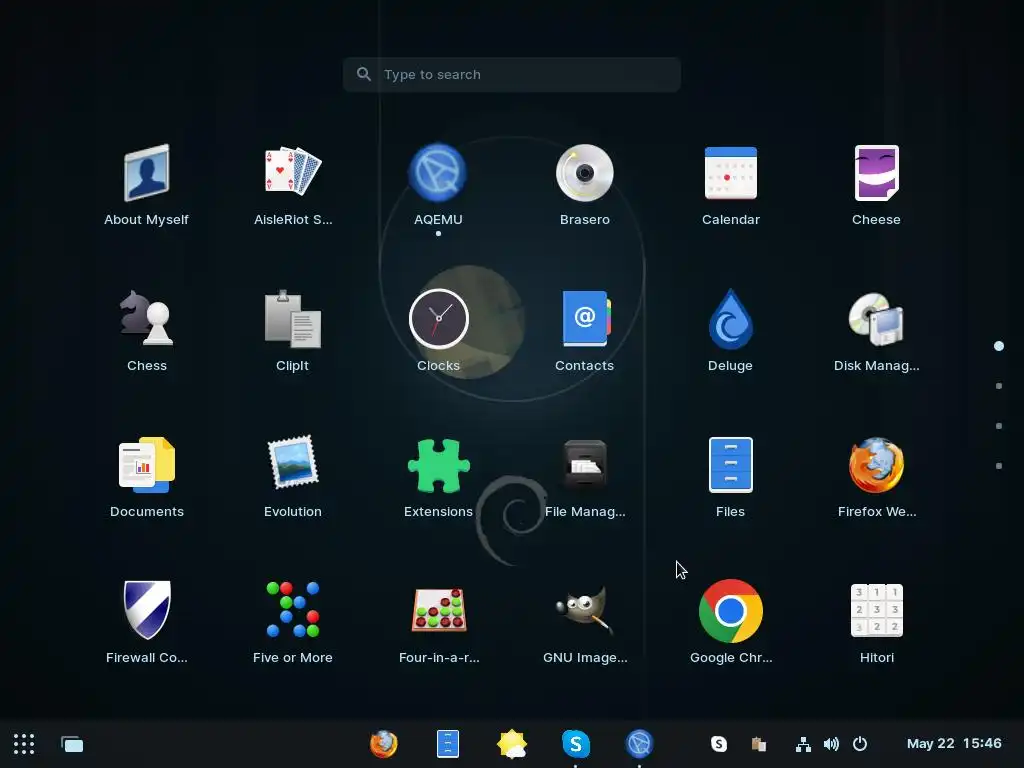Open the clipboard tray icon
This screenshot has width=1024, height=768.
click(x=758, y=744)
